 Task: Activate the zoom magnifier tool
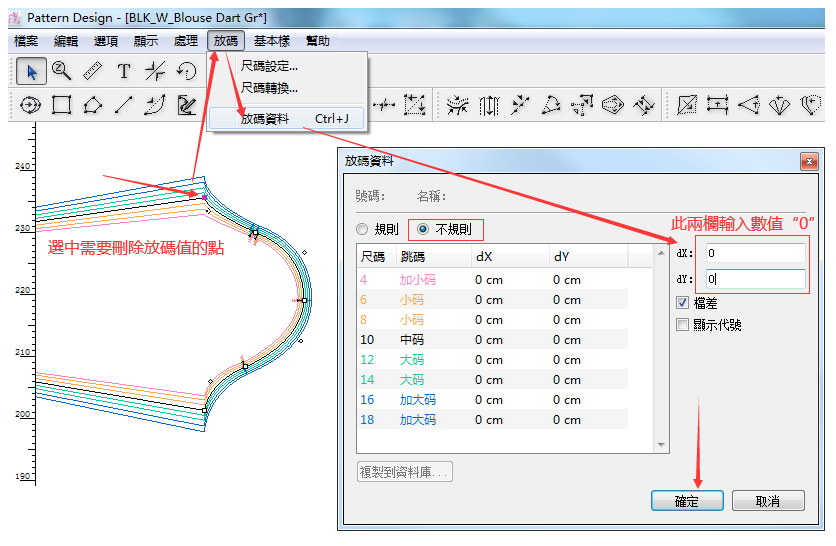pyautogui.click(x=61, y=71)
